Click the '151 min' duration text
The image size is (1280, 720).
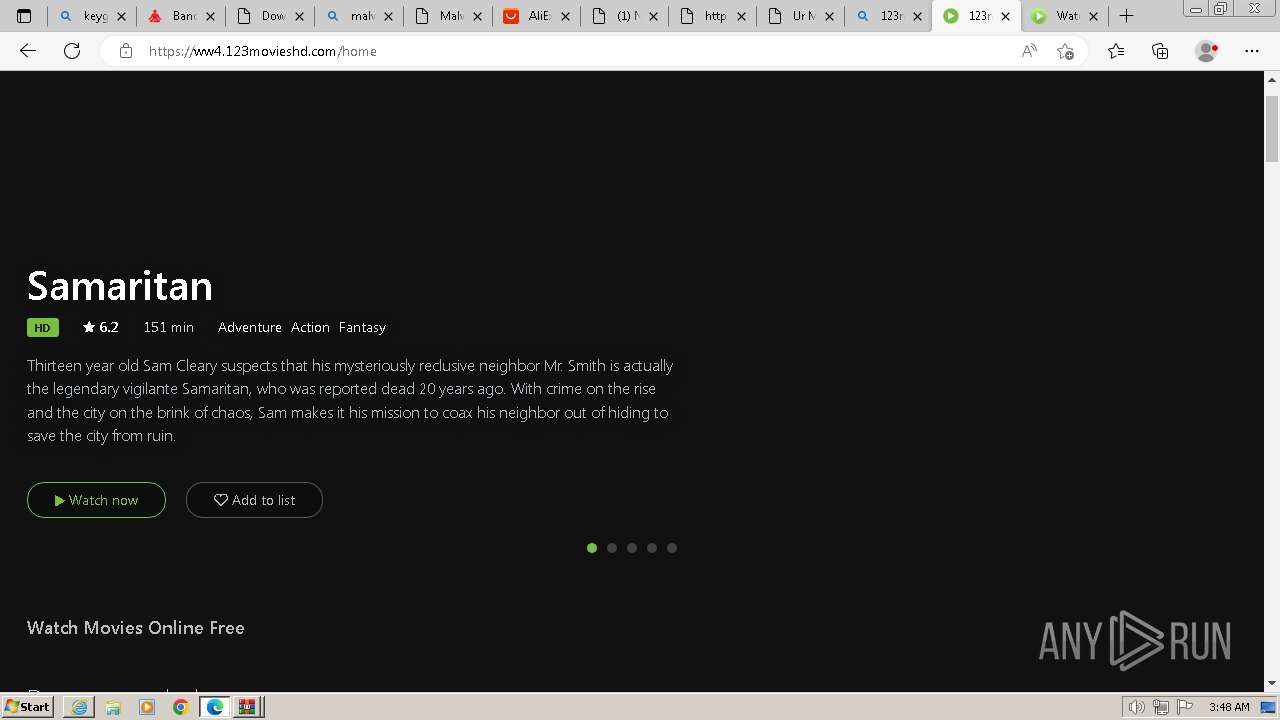[168, 327]
